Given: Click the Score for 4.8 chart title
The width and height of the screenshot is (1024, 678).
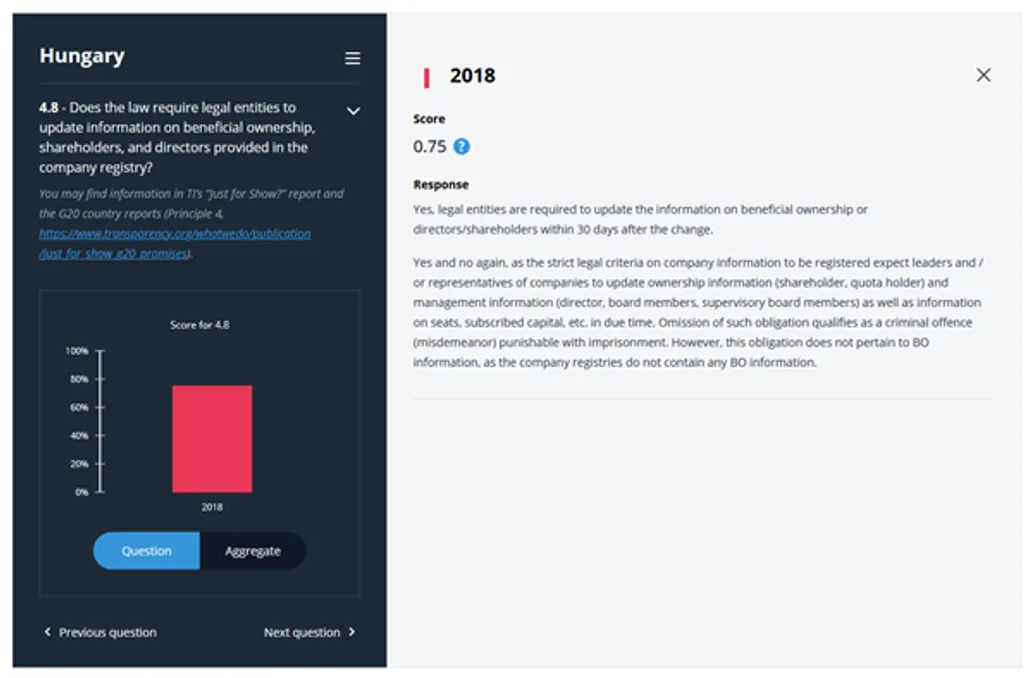Looking at the screenshot, I should tap(199, 324).
